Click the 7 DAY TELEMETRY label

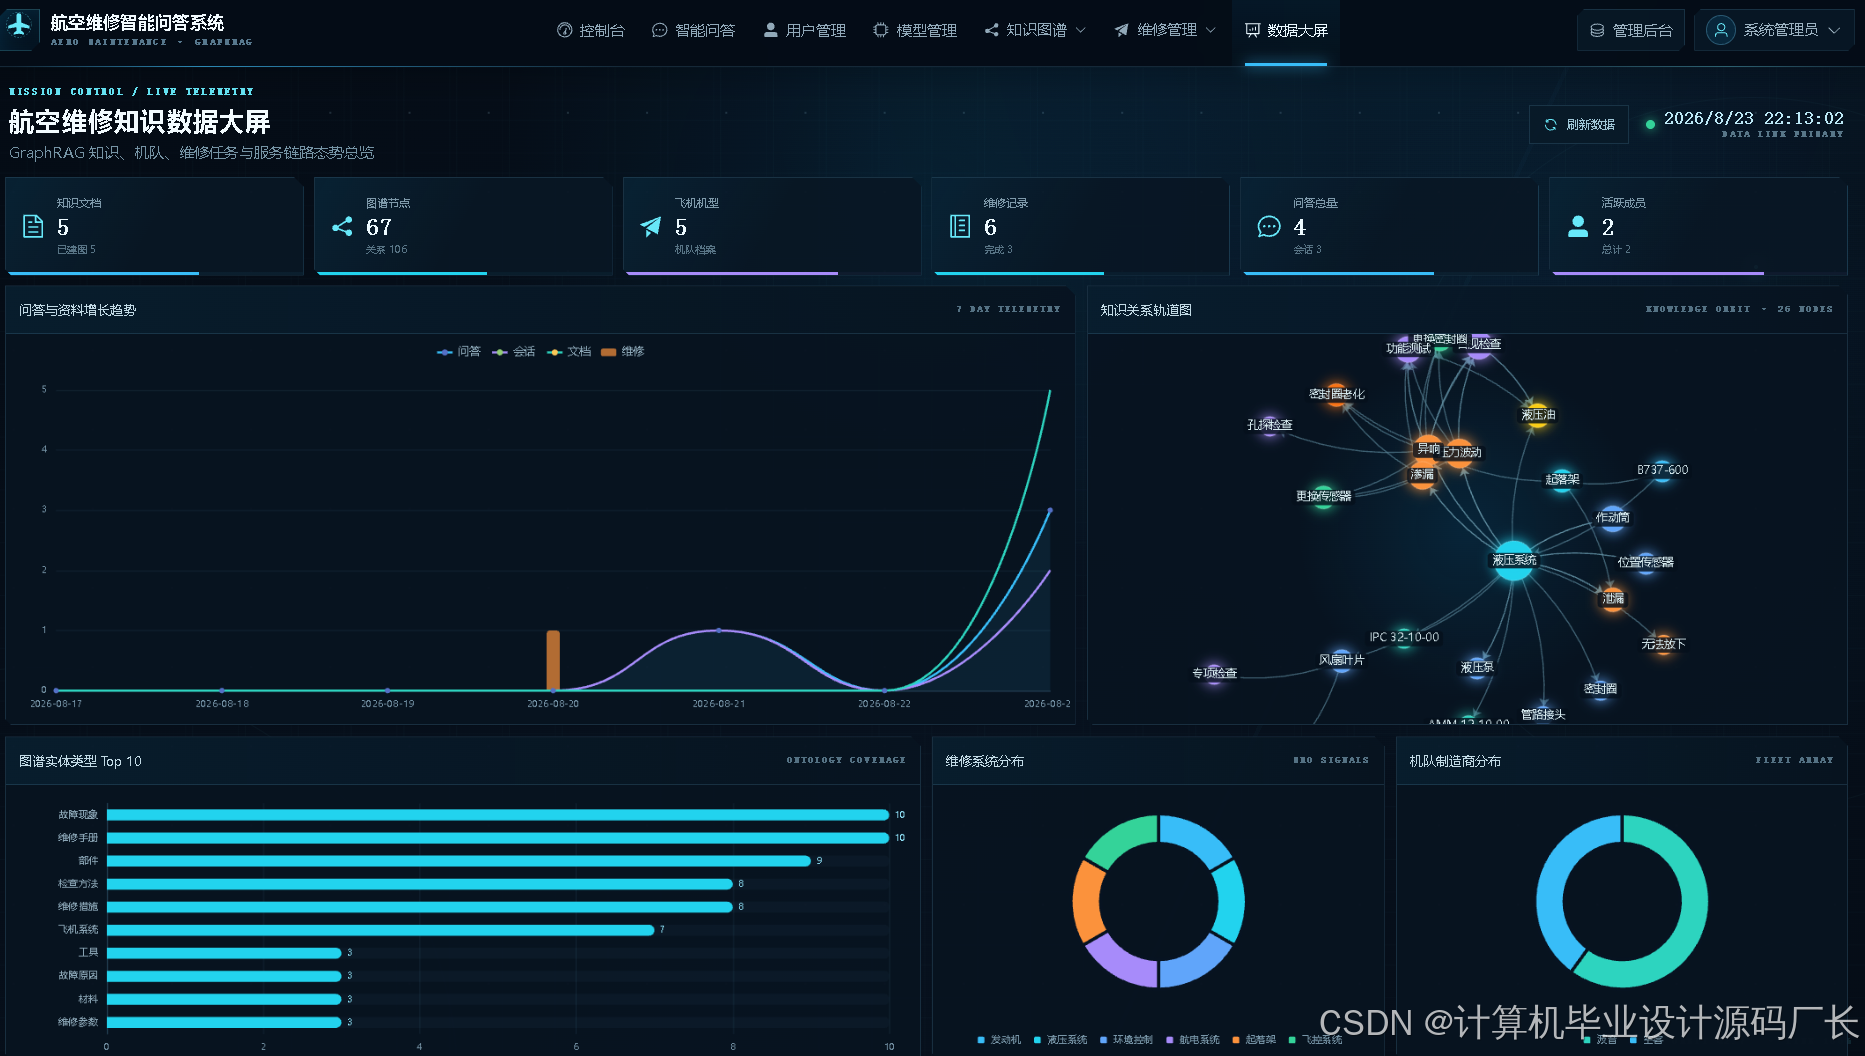[1008, 309]
